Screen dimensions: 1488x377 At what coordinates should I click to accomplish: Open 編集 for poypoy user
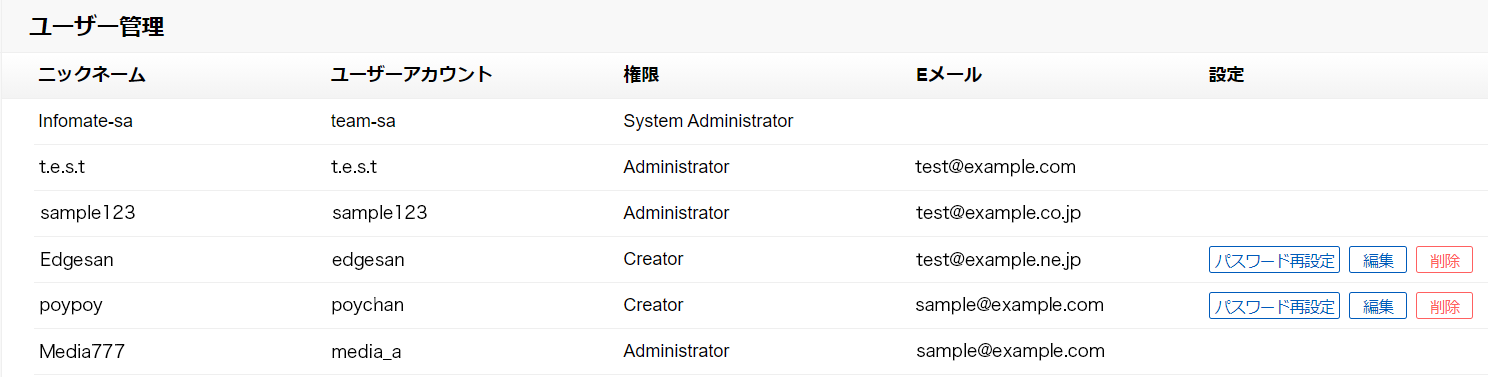[1378, 306]
